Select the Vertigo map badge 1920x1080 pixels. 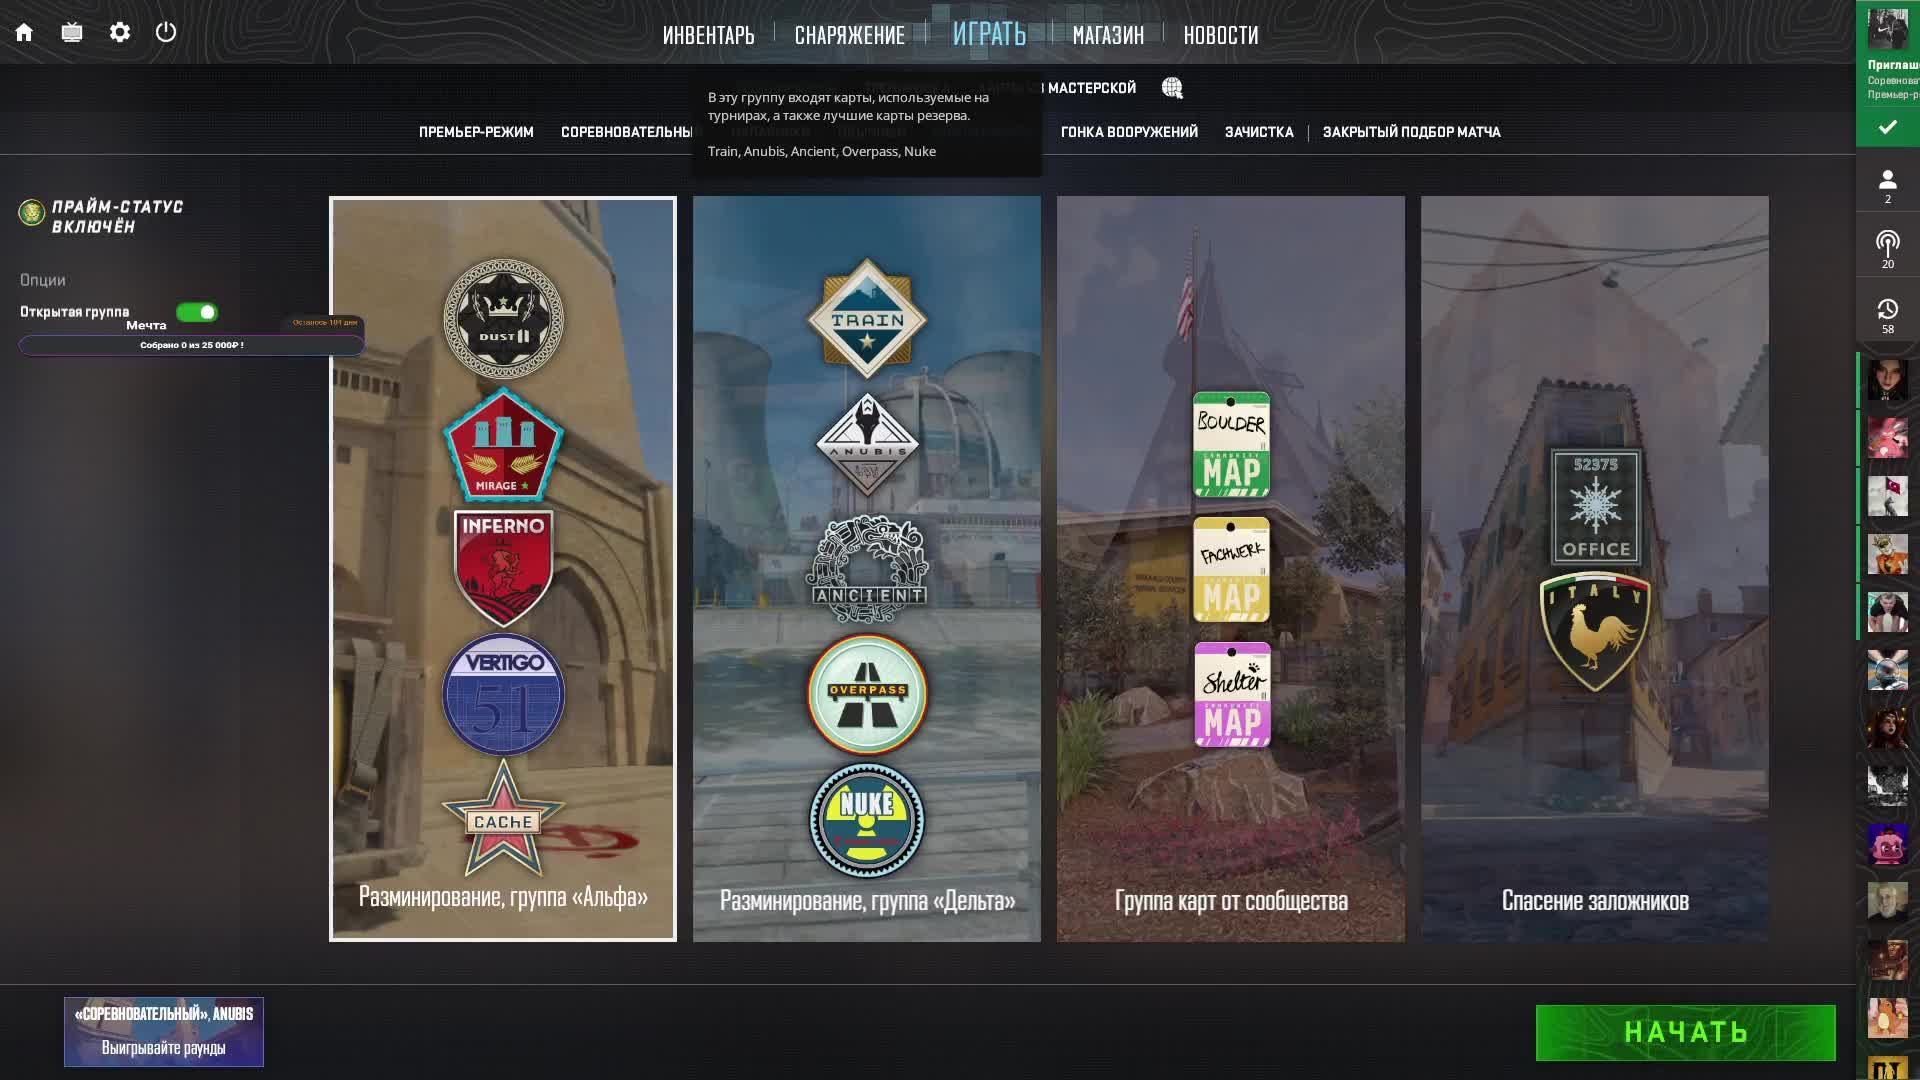click(503, 694)
